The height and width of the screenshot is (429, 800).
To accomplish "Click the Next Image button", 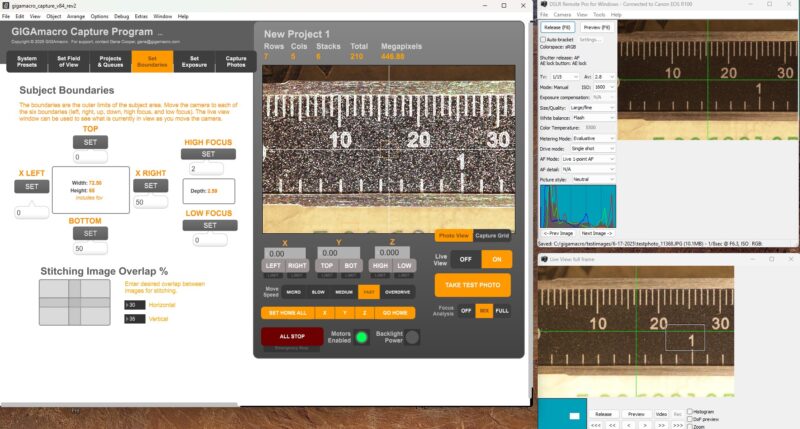I will coord(596,233).
